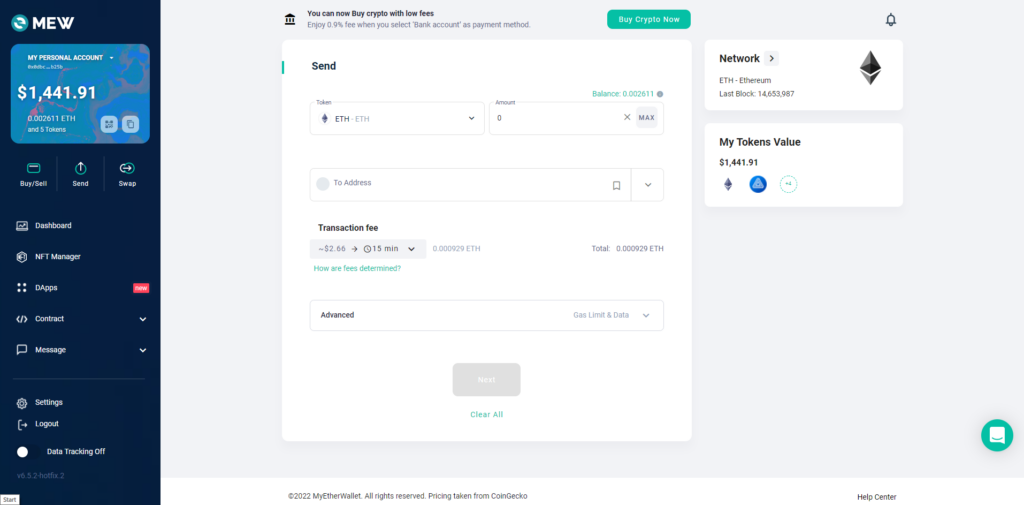
Task: Click the Start label at bottom-left
Action: [10, 500]
